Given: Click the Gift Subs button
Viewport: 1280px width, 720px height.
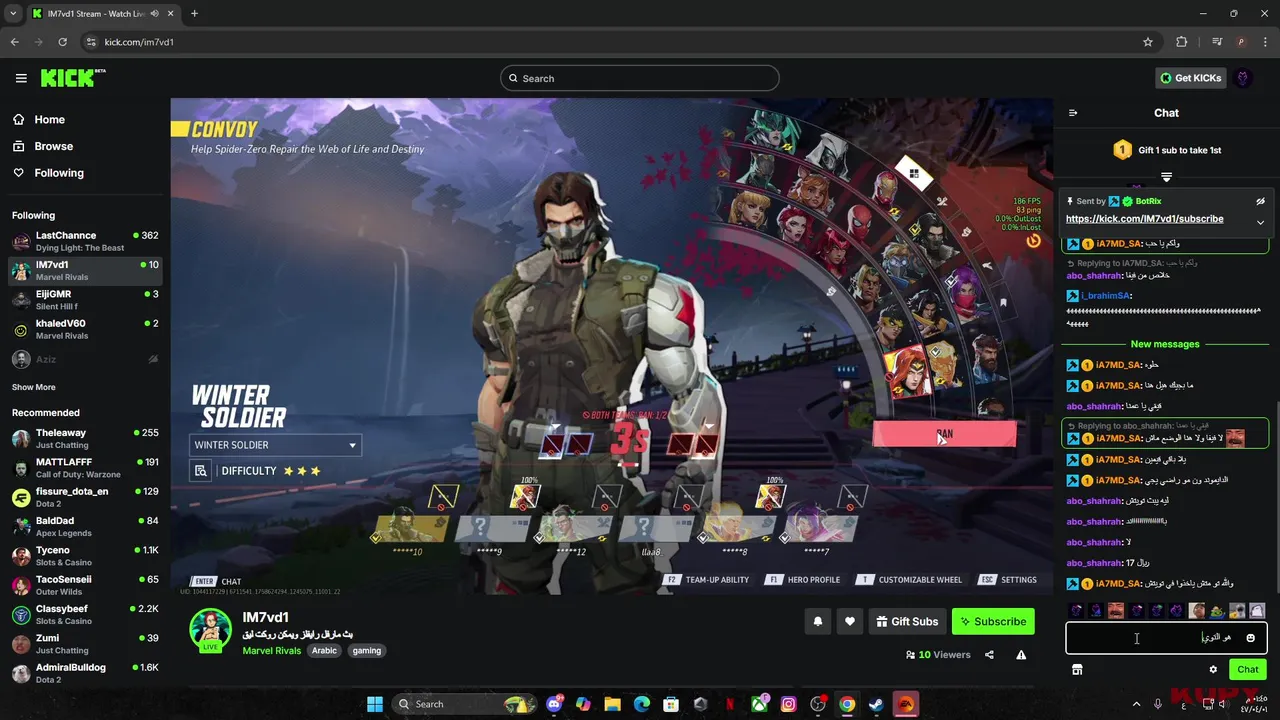Looking at the screenshot, I should coord(907,621).
